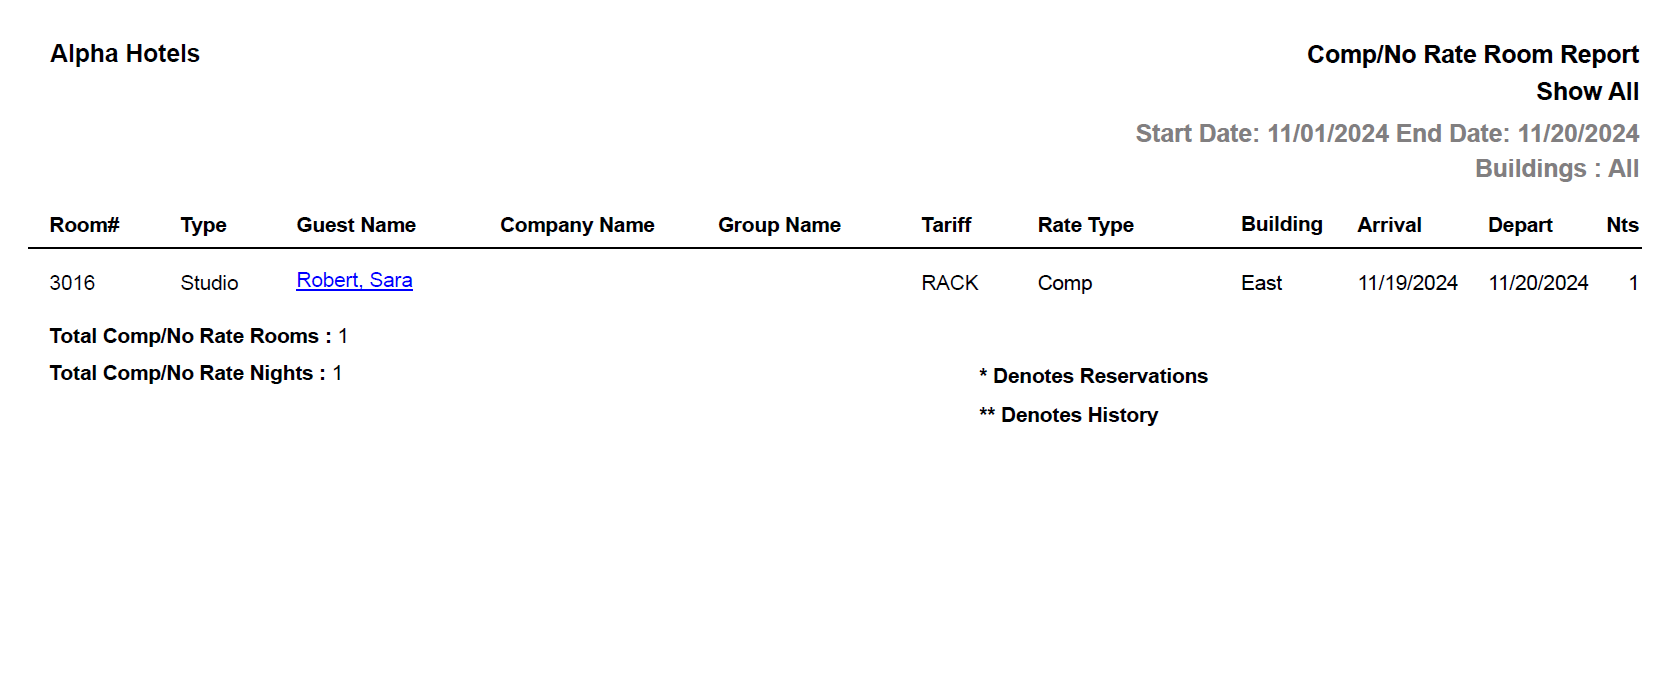Select the East building cell
The height and width of the screenshot is (688, 1672).
point(1261,283)
